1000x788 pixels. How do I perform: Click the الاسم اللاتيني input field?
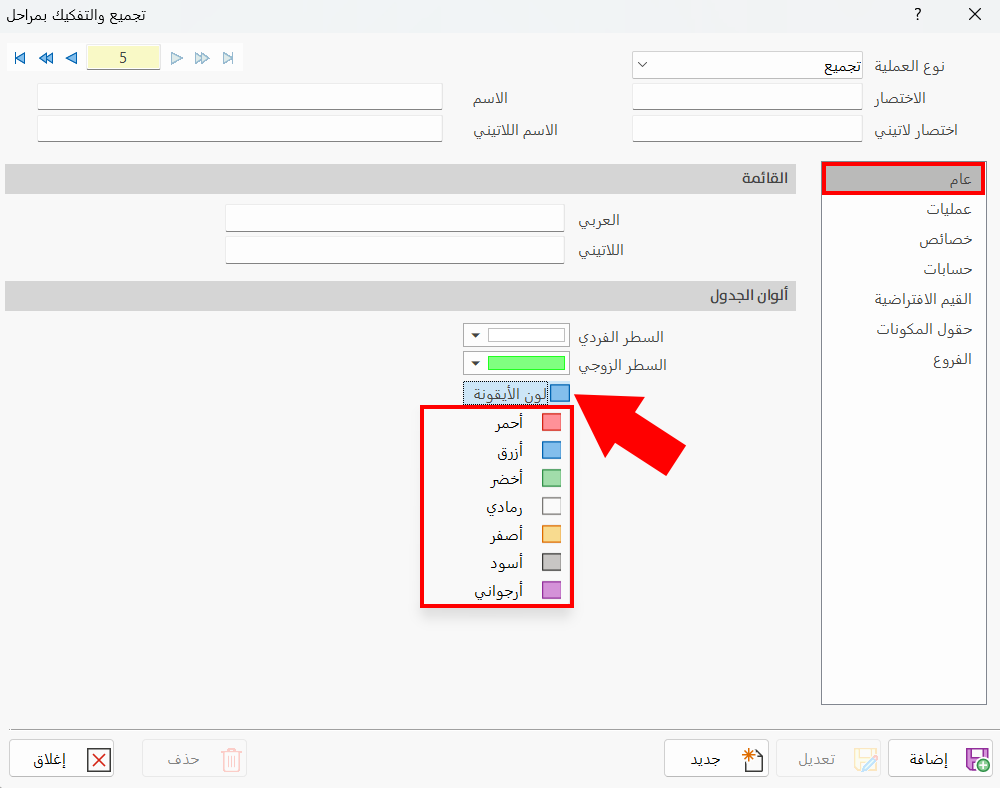tap(240, 129)
